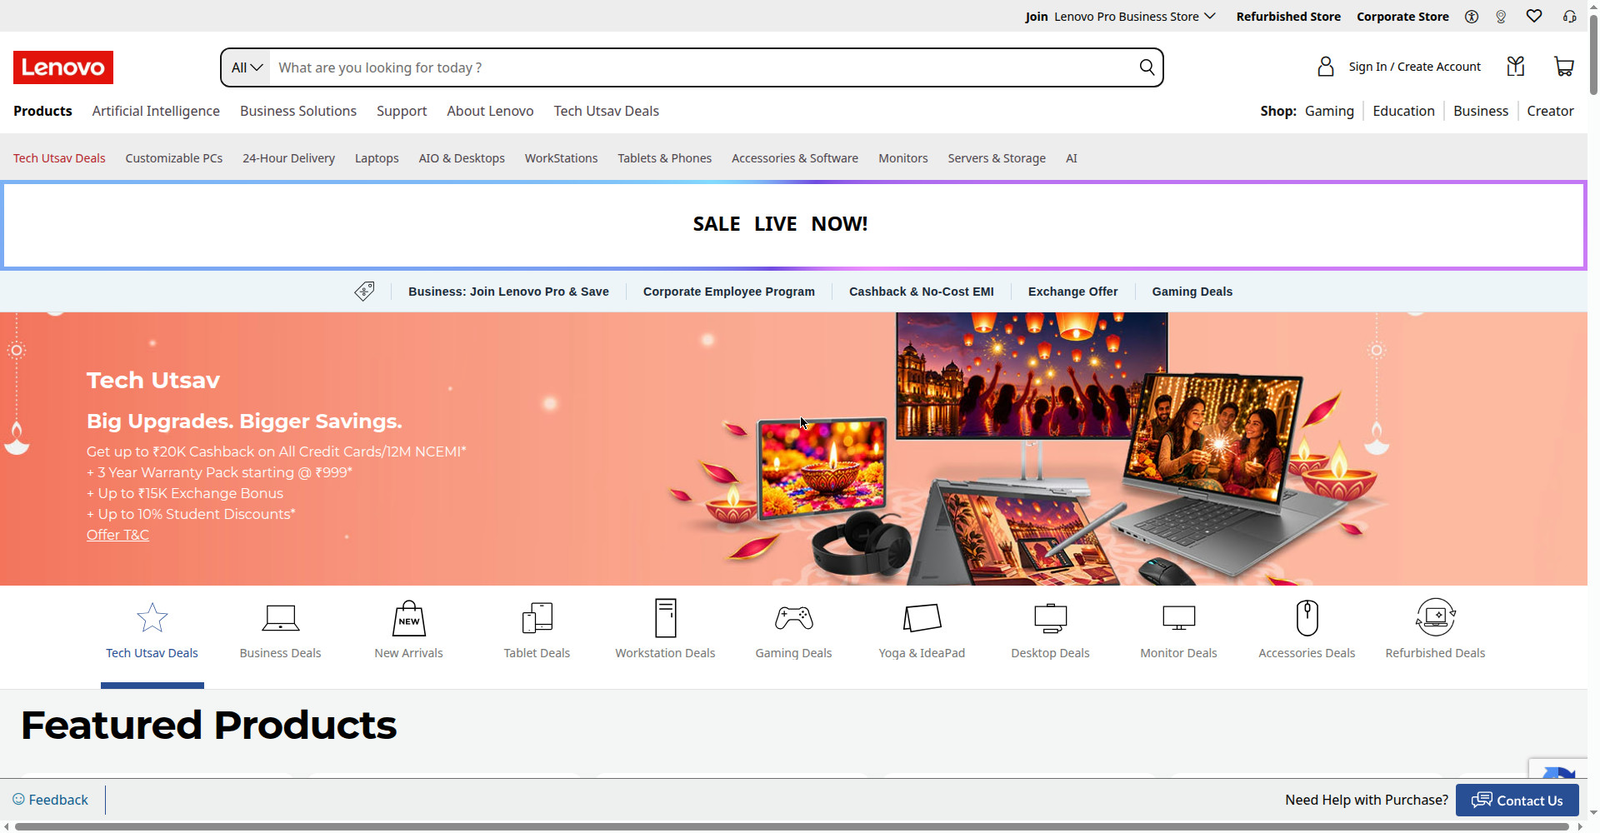The height and width of the screenshot is (833, 1600).
Task: Click the headset support icon
Action: coord(1569,16)
